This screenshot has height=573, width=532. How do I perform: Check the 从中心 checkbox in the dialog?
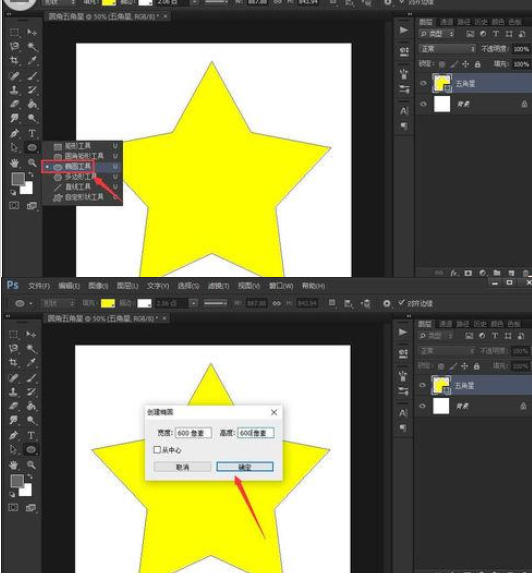pos(157,449)
